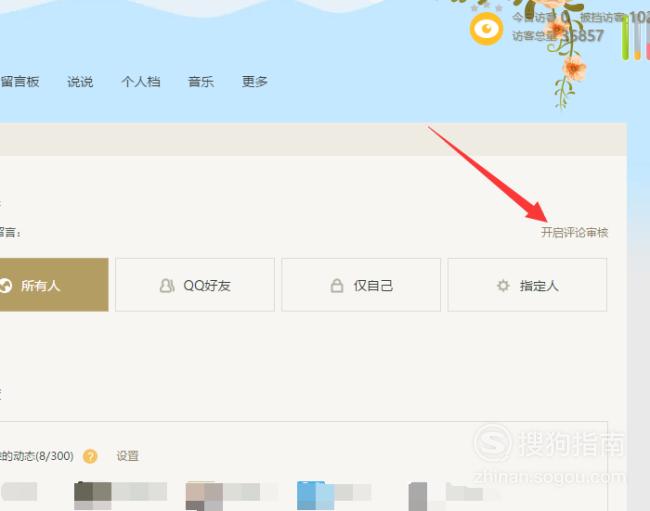Click the person icon beside QQ好友
This screenshot has width=650, height=511.
167,286
